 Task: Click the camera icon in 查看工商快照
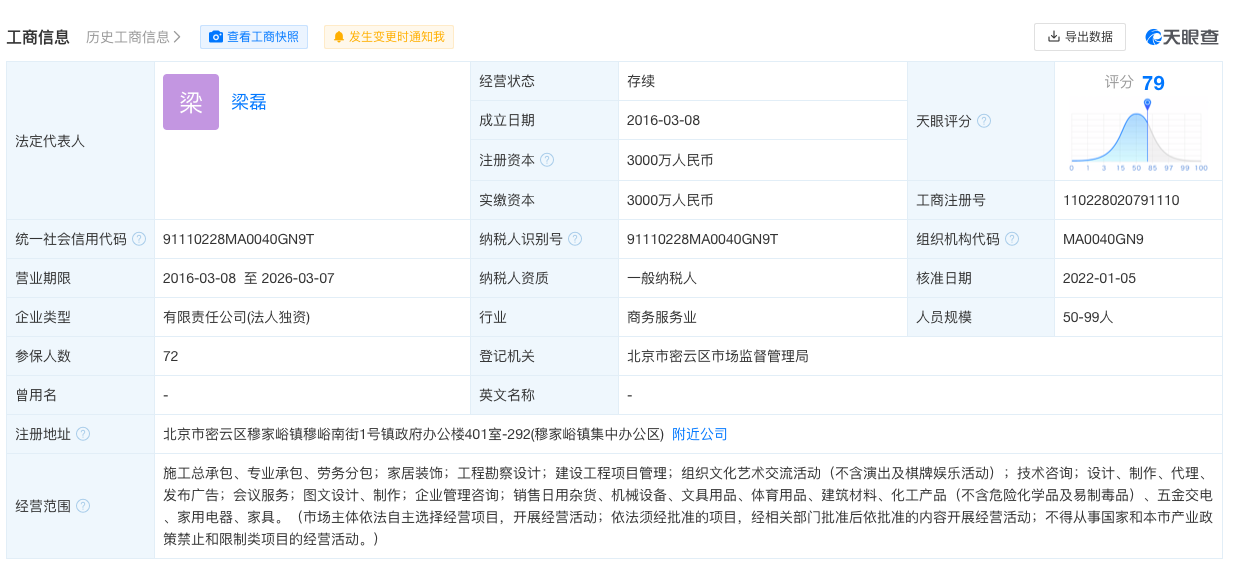point(216,37)
